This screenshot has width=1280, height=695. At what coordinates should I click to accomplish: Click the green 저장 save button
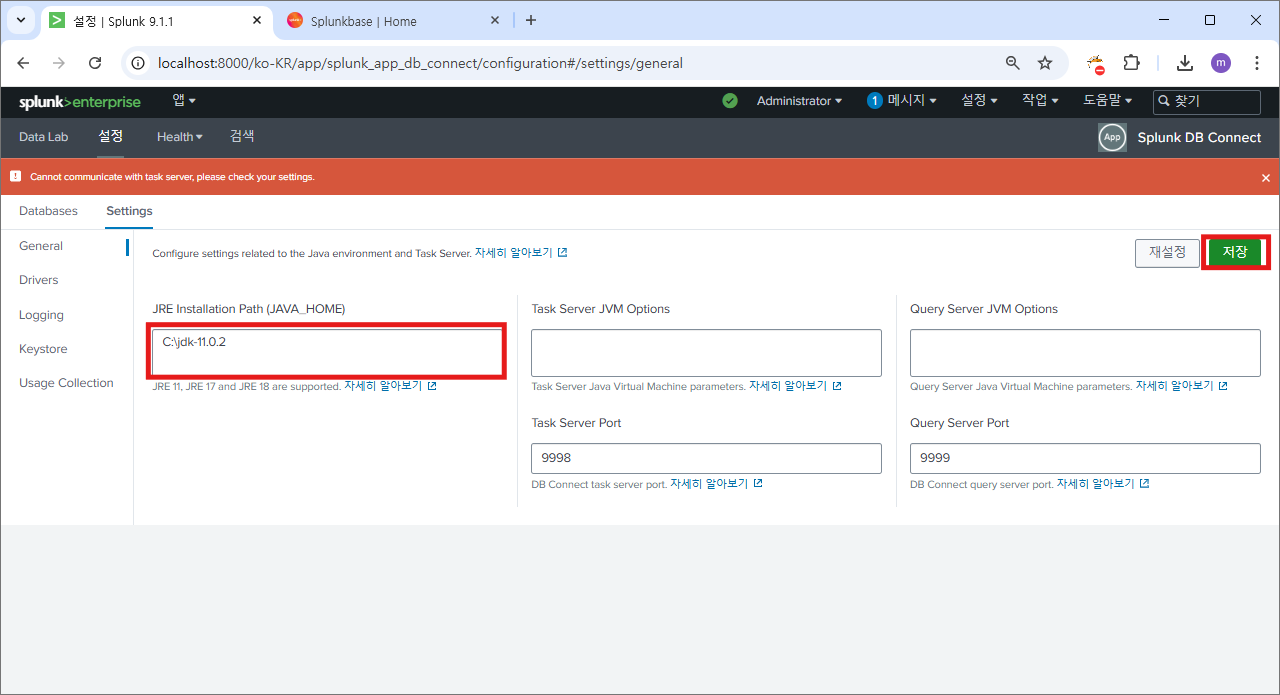[x=1235, y=252]
